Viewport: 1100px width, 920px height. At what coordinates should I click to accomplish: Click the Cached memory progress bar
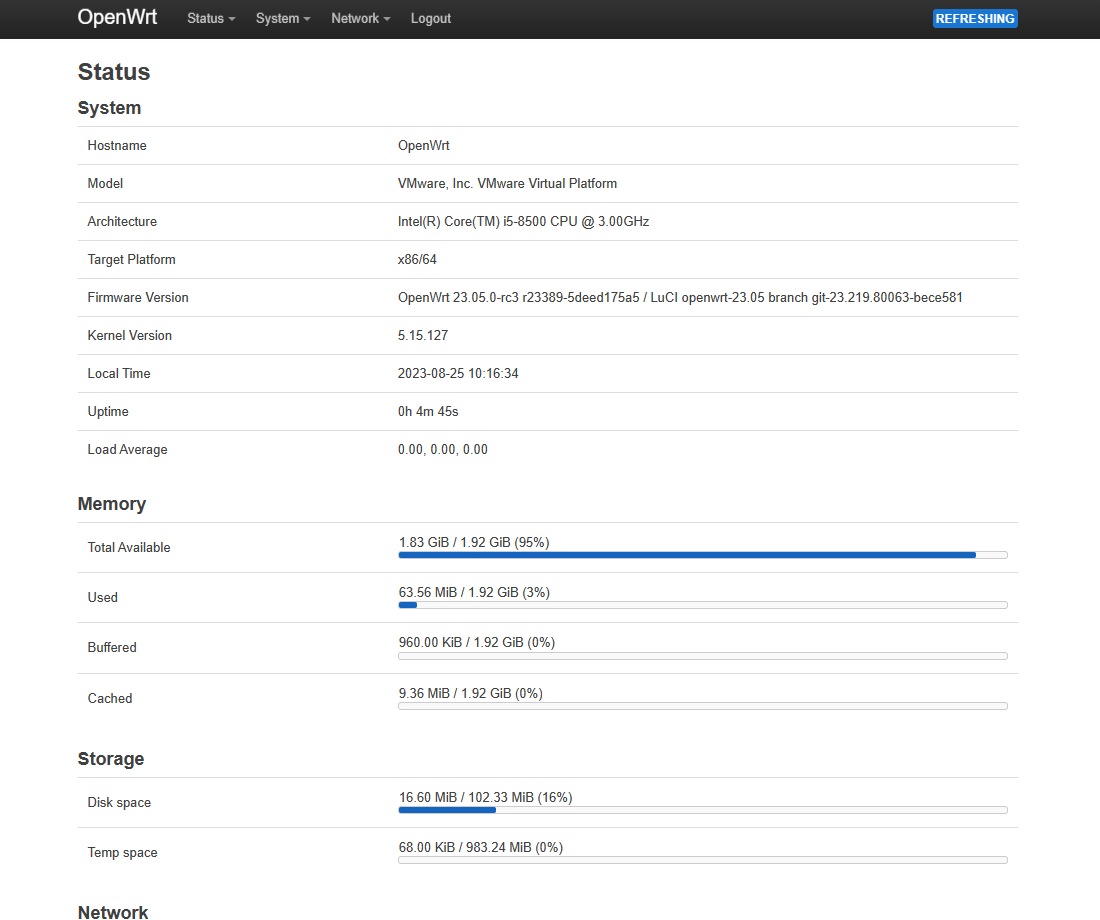[x=702, y=706]
